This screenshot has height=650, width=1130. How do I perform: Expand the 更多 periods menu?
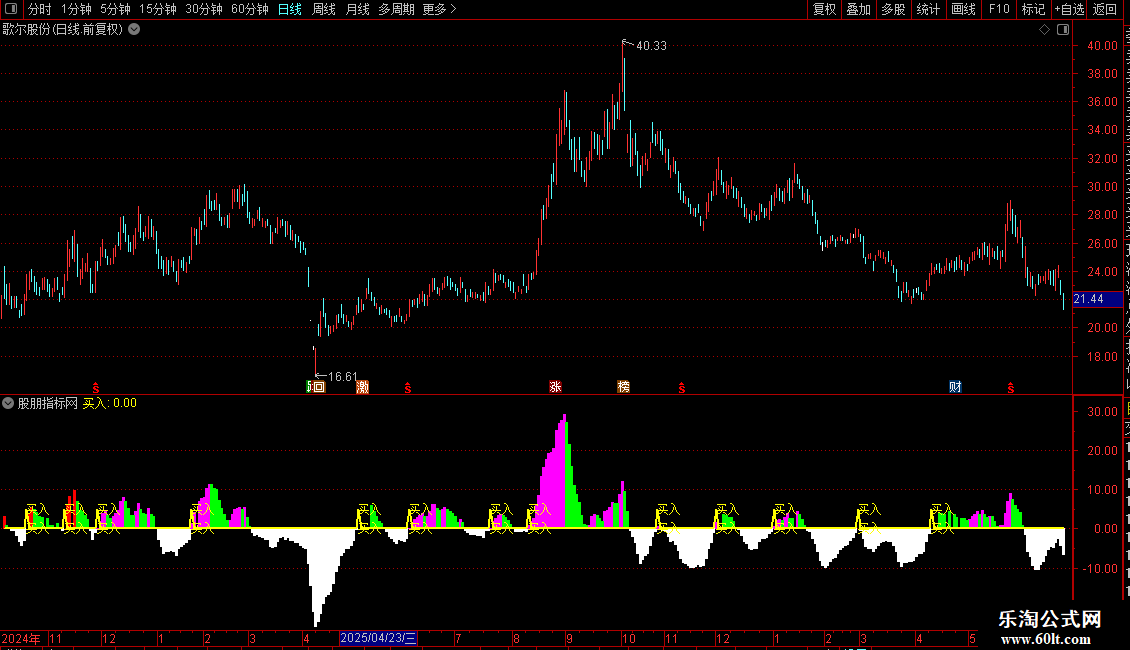pyautogui.click(x=440, y=9)
